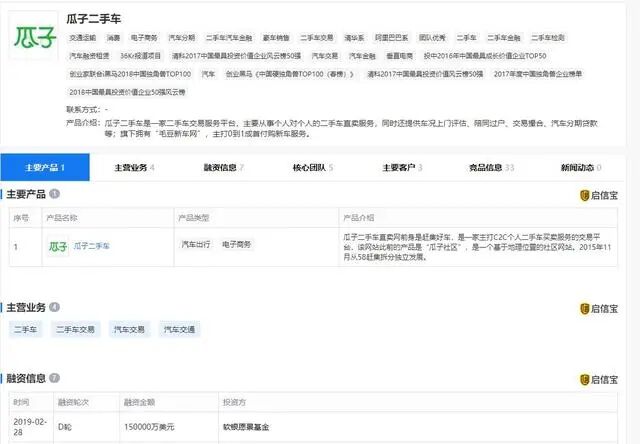Click the 创业黑马 中国硬独角兽TOP100 春榜 tag
640x444 pixels.
click(x=289, y=74)
